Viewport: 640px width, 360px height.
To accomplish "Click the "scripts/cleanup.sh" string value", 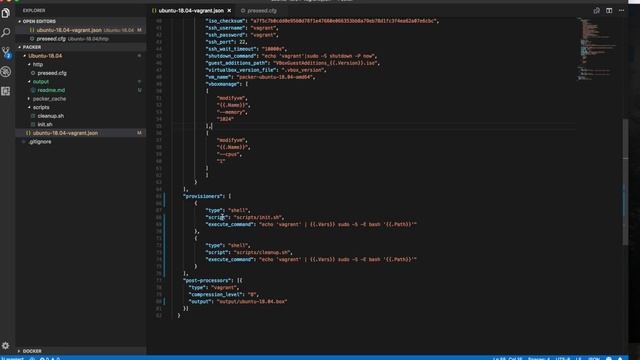I will [262, 252].
